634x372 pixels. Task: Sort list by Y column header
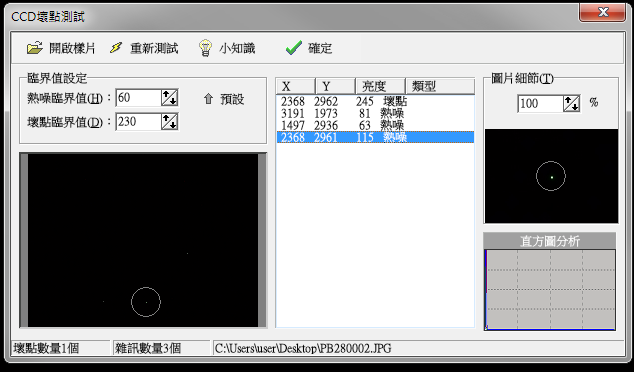tap(335, 86)
